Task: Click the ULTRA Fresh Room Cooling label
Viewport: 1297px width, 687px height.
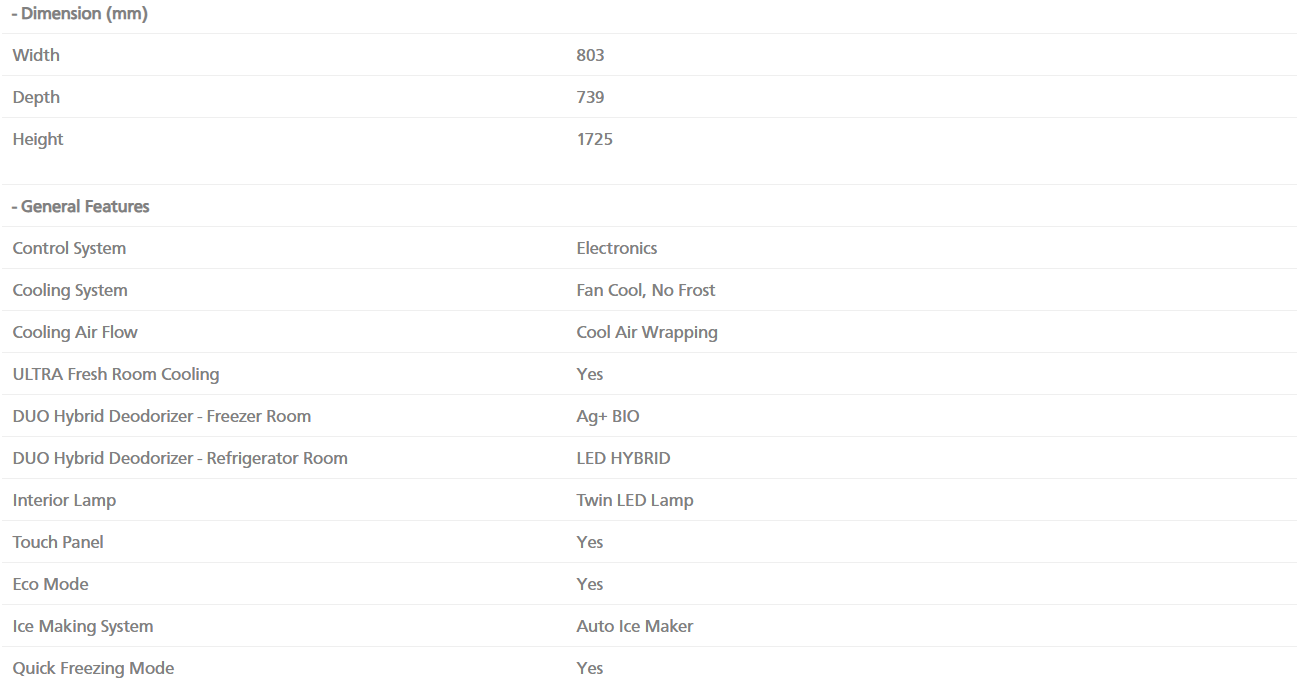Action: click(116, 374)
